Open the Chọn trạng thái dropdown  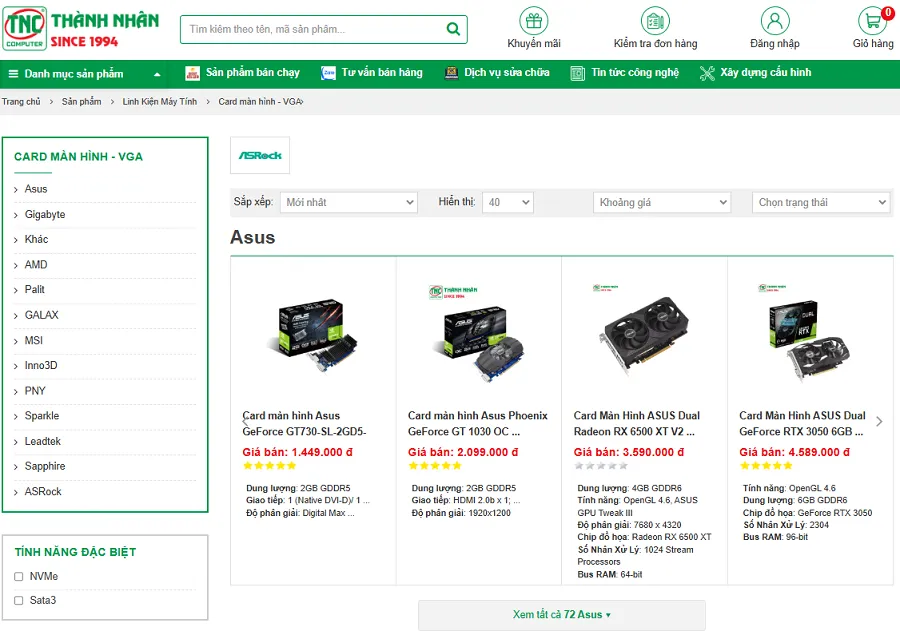pyautogui.click(x=821, y=202)
